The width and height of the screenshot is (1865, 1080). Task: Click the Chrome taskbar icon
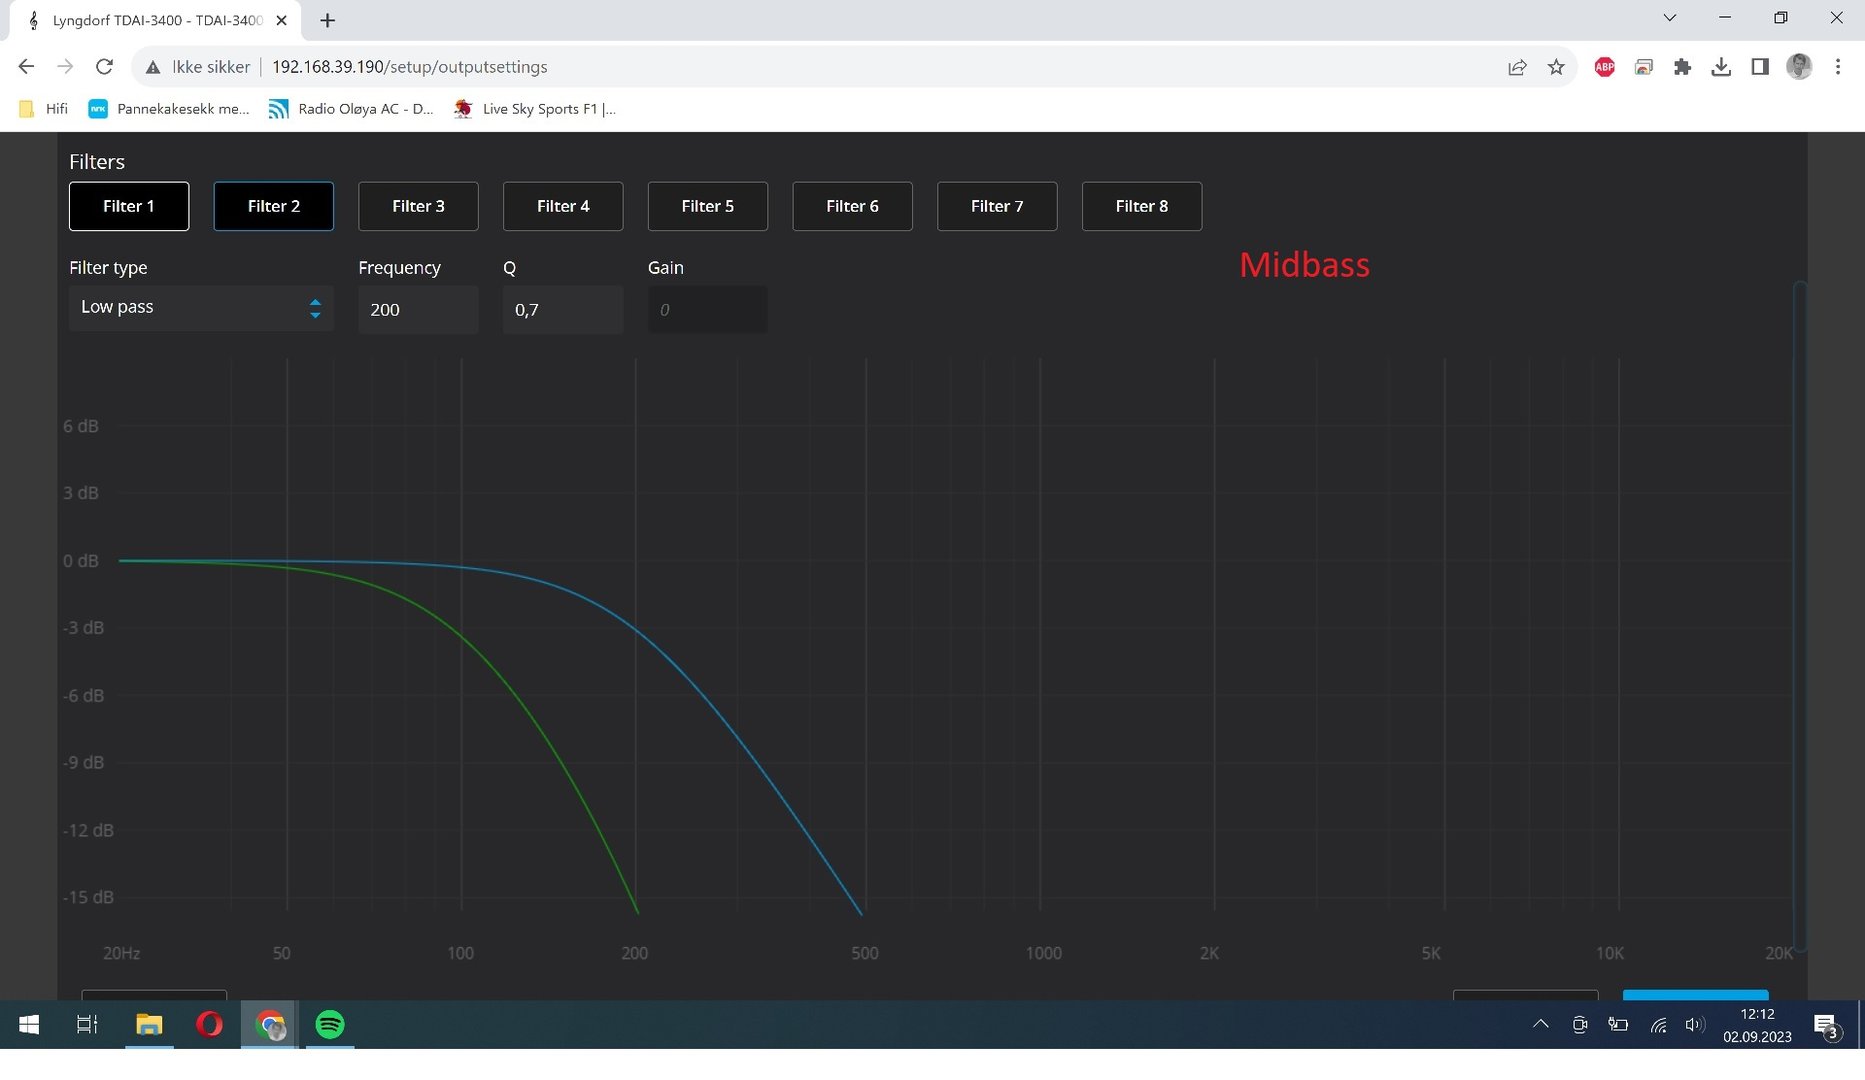coord(270,1024)
